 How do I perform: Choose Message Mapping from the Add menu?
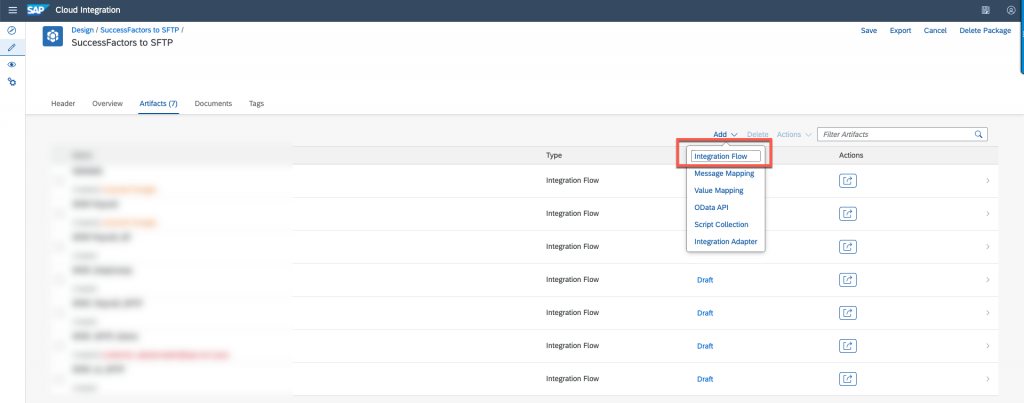pyautogui.click(x=724, y=174)
